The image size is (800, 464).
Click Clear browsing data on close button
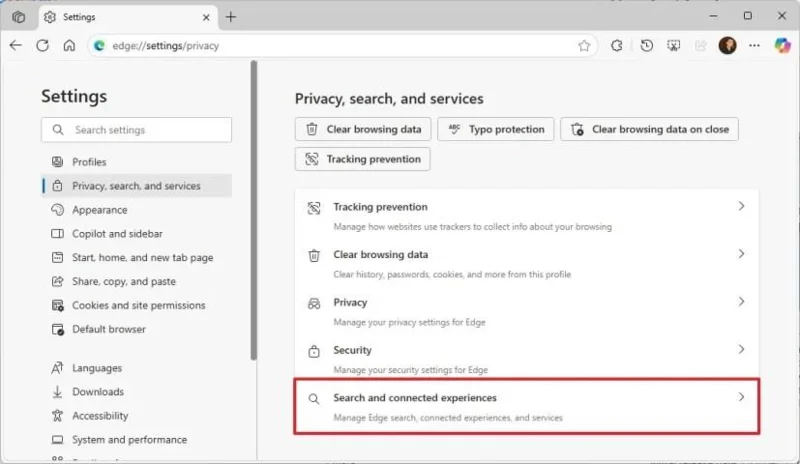pyautogui.click(x=649, y=129)
